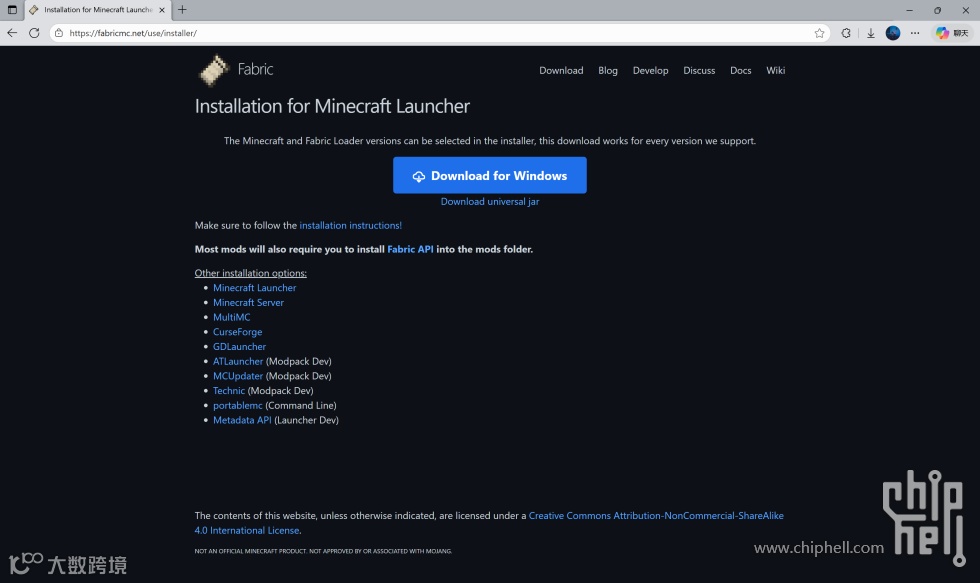Viewport: 980px width, 583px height.
Task: Open the tab actions menu icon
Action: pos(12,10)
